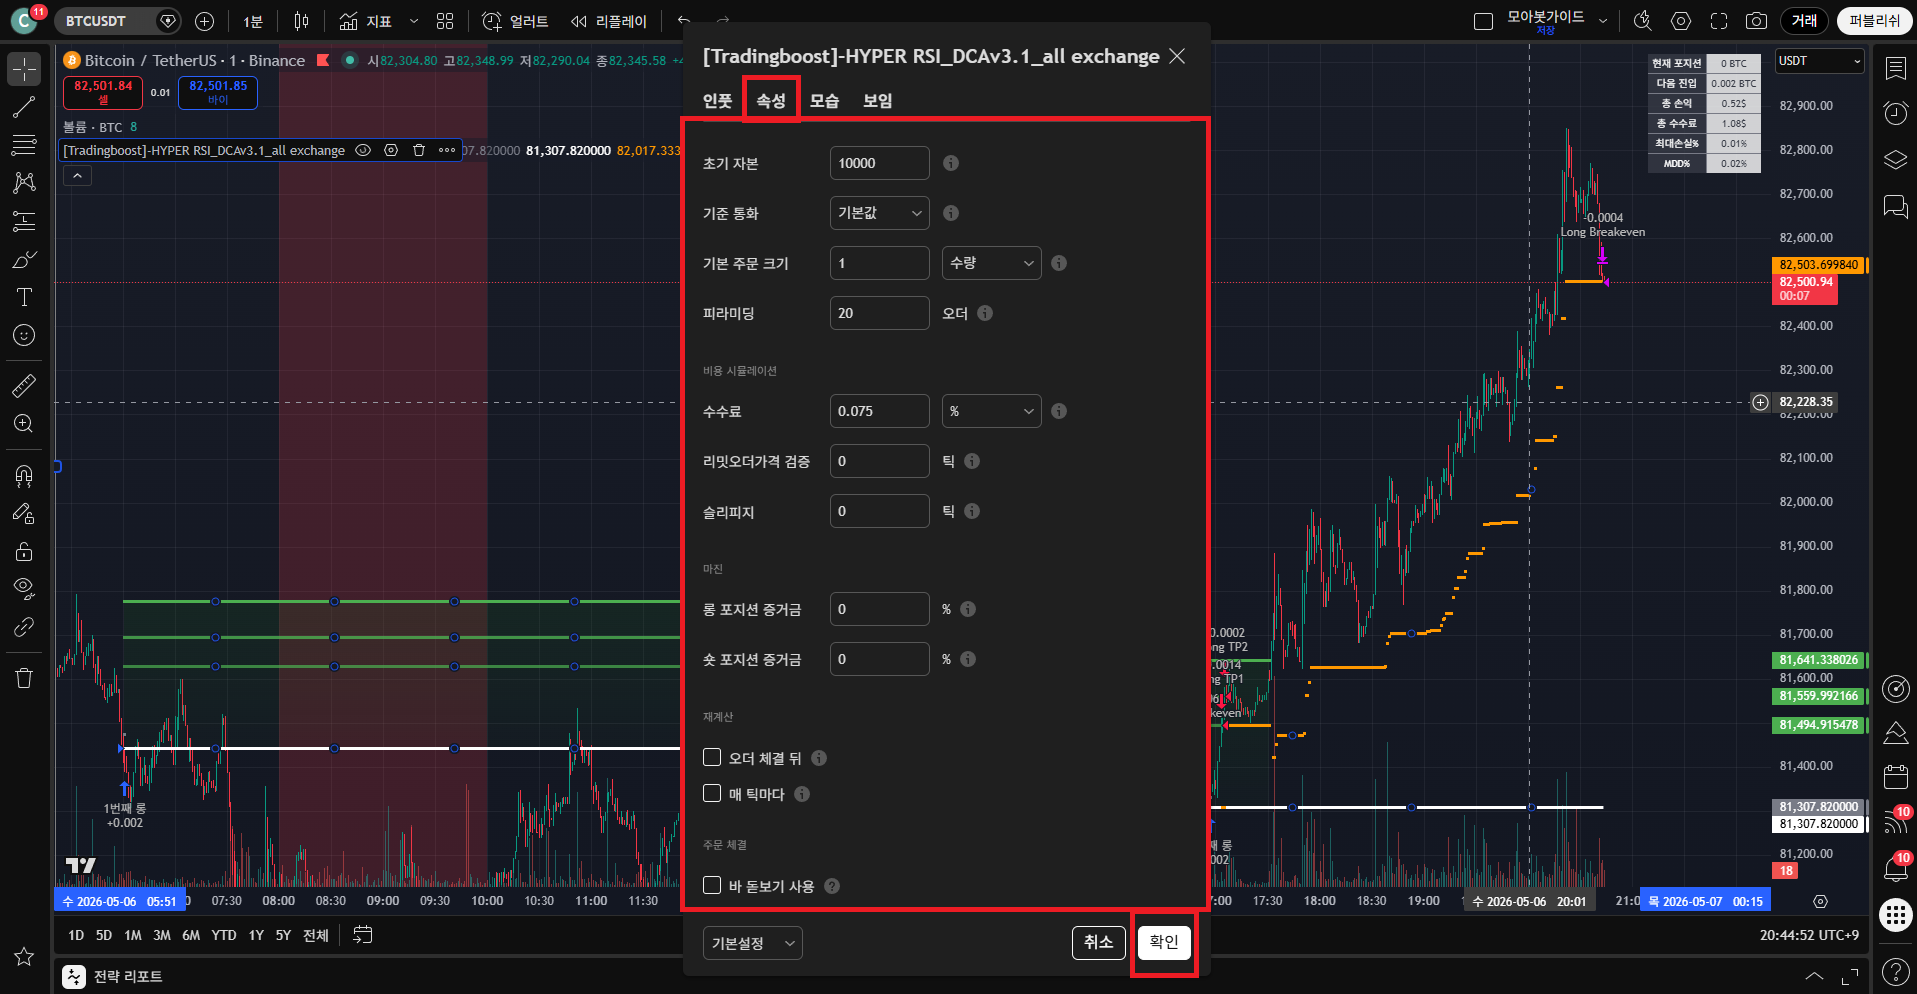Open the object tree layers panel
This screenshot has width=1917, height=994.
pos(1895,160)
